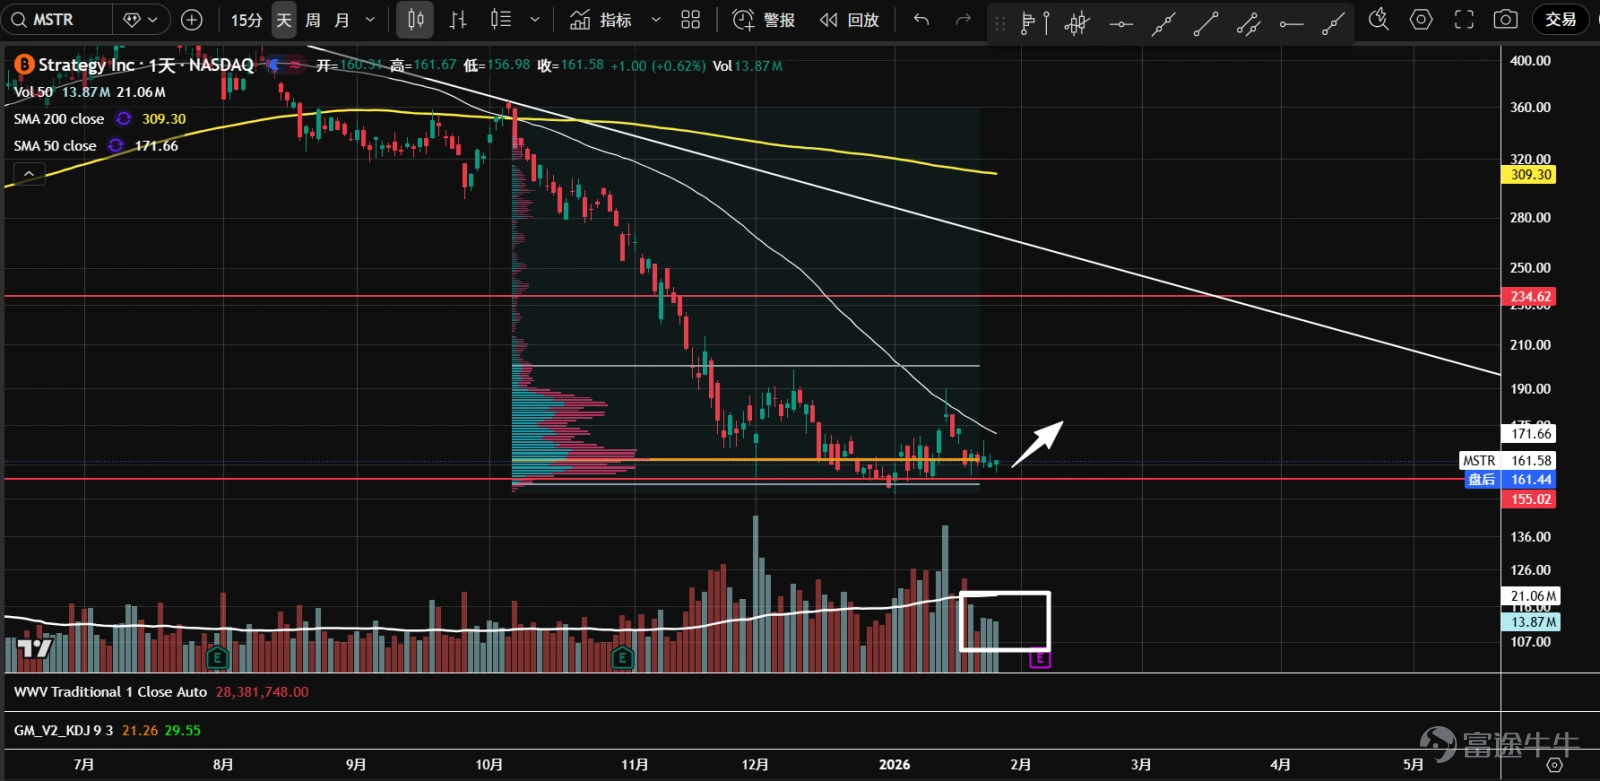Select GM_V2_KDJ indicator legend
Screen dimensions: 1600x781
(x=64, y=731)
